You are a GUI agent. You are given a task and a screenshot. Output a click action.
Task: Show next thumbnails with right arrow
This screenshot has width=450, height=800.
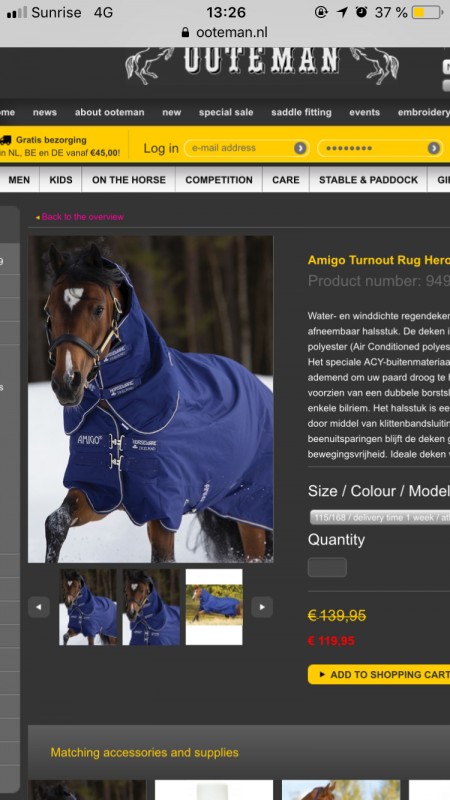click(x=262, y=607)
